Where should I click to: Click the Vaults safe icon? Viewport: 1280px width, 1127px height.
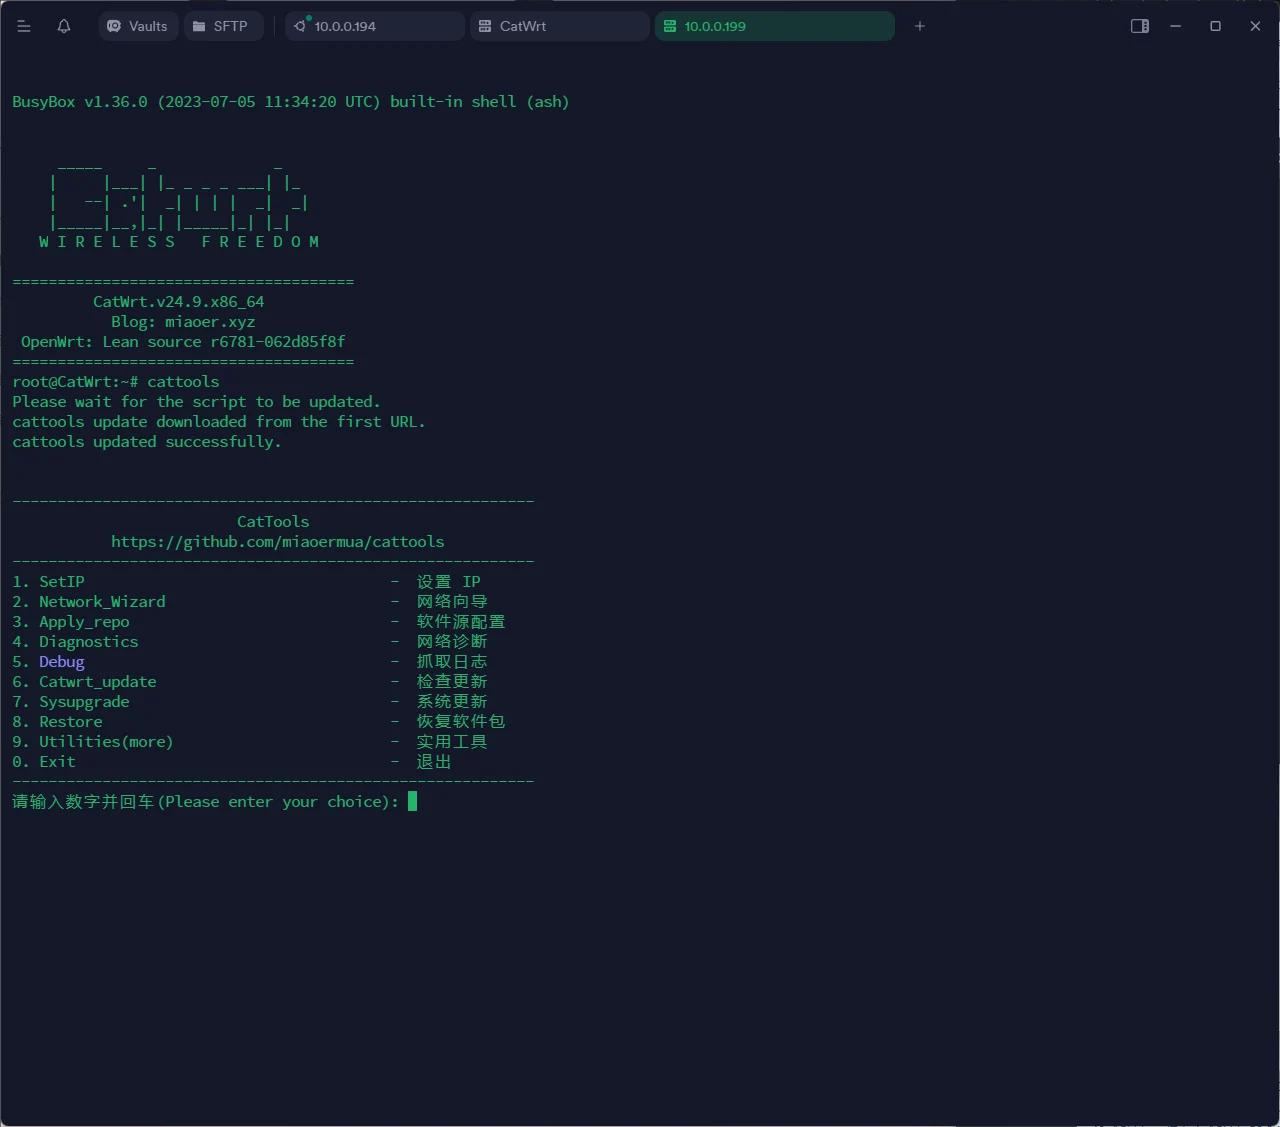(114, 26)
